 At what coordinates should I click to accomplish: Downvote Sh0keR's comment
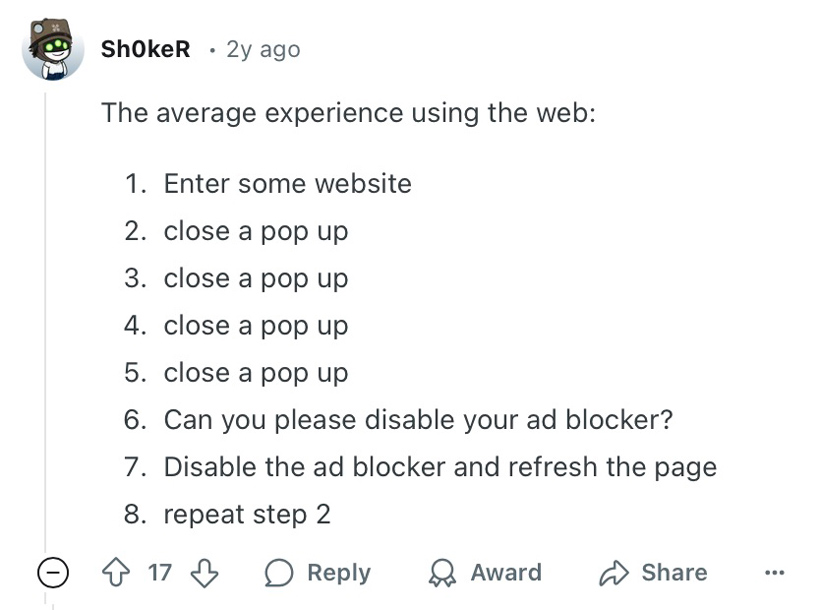(203, 573)
